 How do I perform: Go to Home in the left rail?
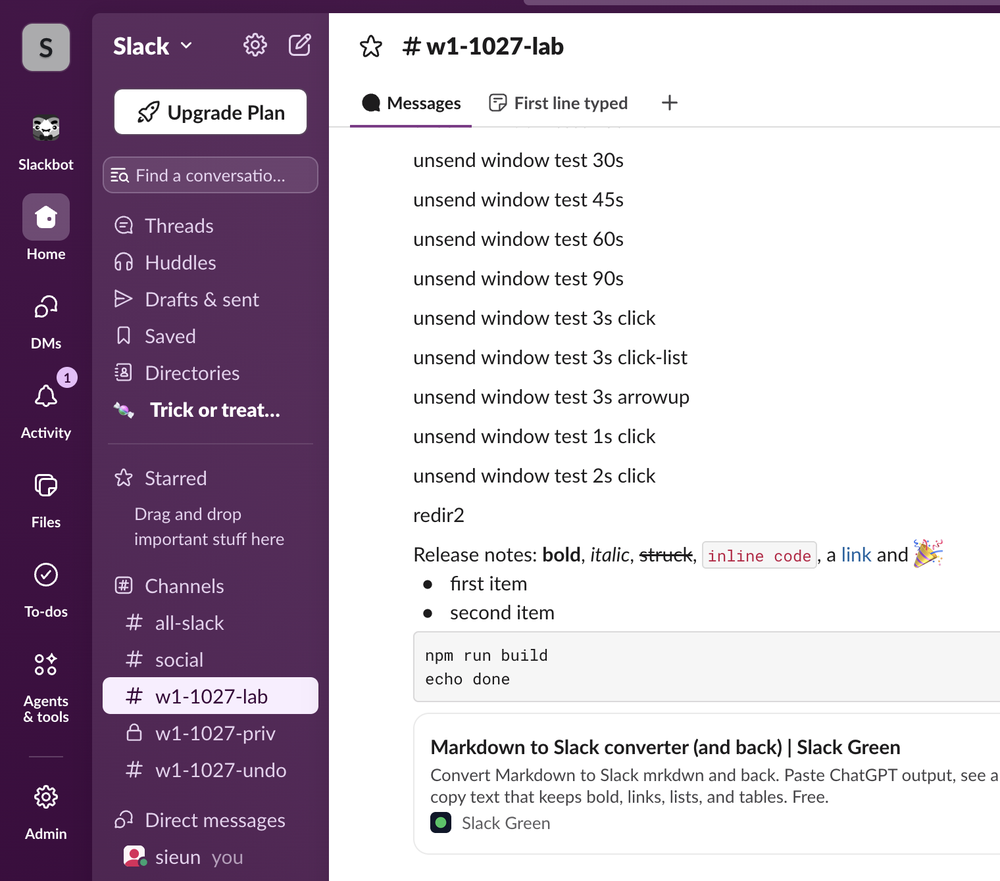coord(46,228)
